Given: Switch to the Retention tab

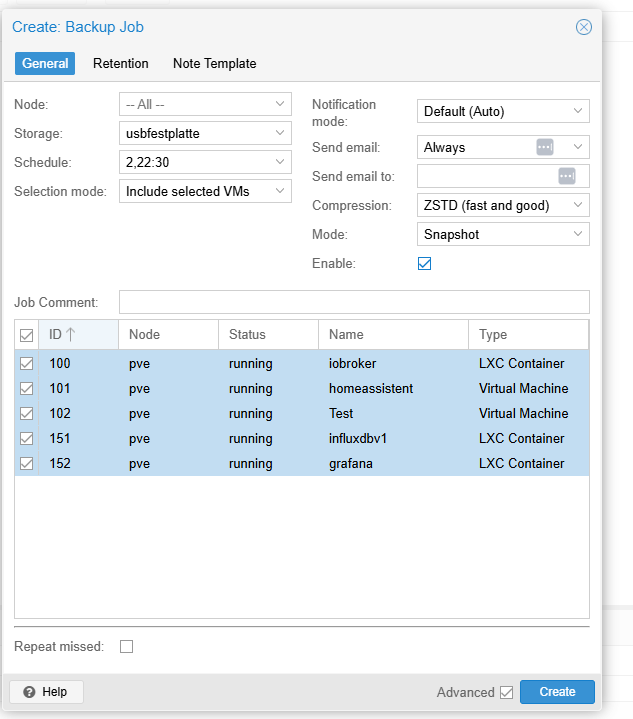Looking at the screenshot, I should click(121, 63).
